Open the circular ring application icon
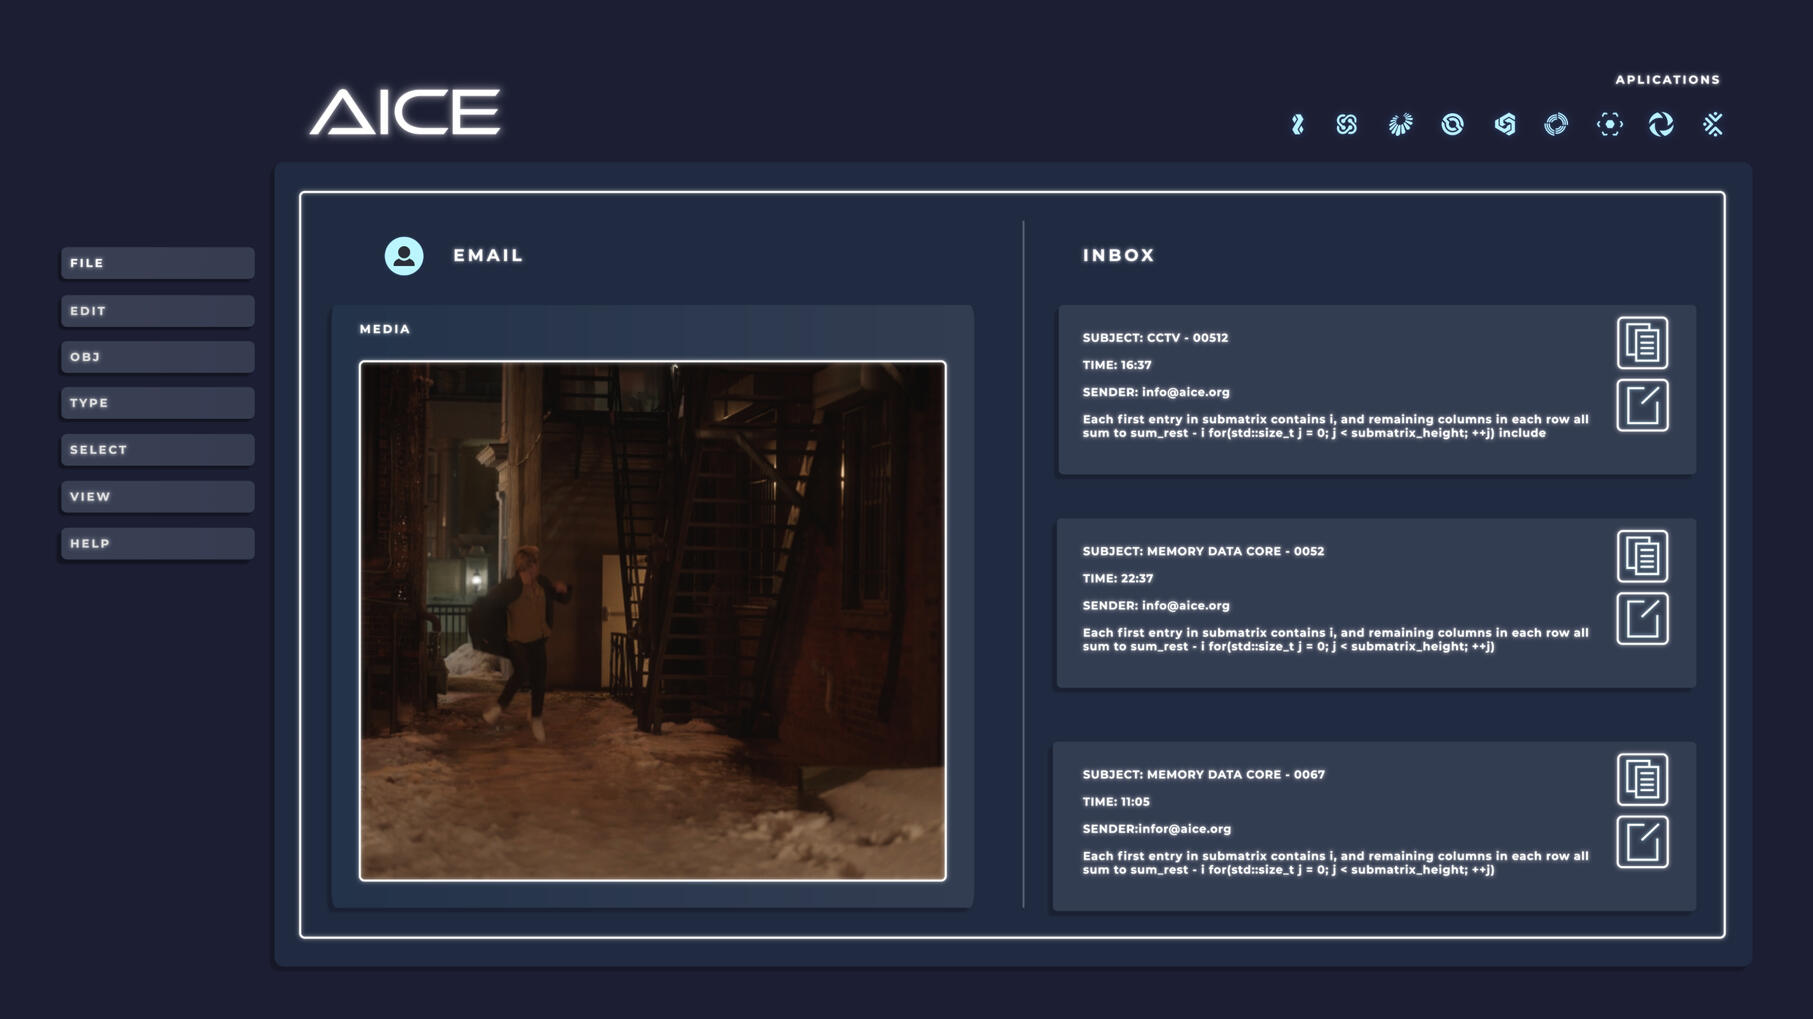The image size is (1813, 1019). (x=1452, y=124)
